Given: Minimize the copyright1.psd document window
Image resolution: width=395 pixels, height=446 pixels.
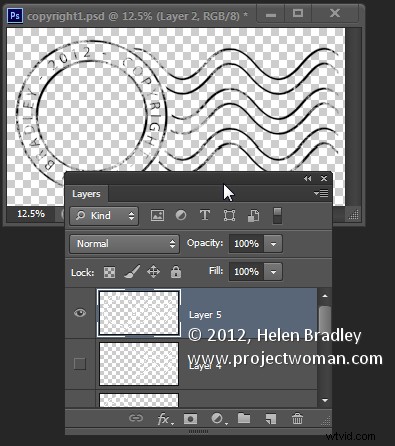Looking at the screenshot, I should (x=271, y=14).
